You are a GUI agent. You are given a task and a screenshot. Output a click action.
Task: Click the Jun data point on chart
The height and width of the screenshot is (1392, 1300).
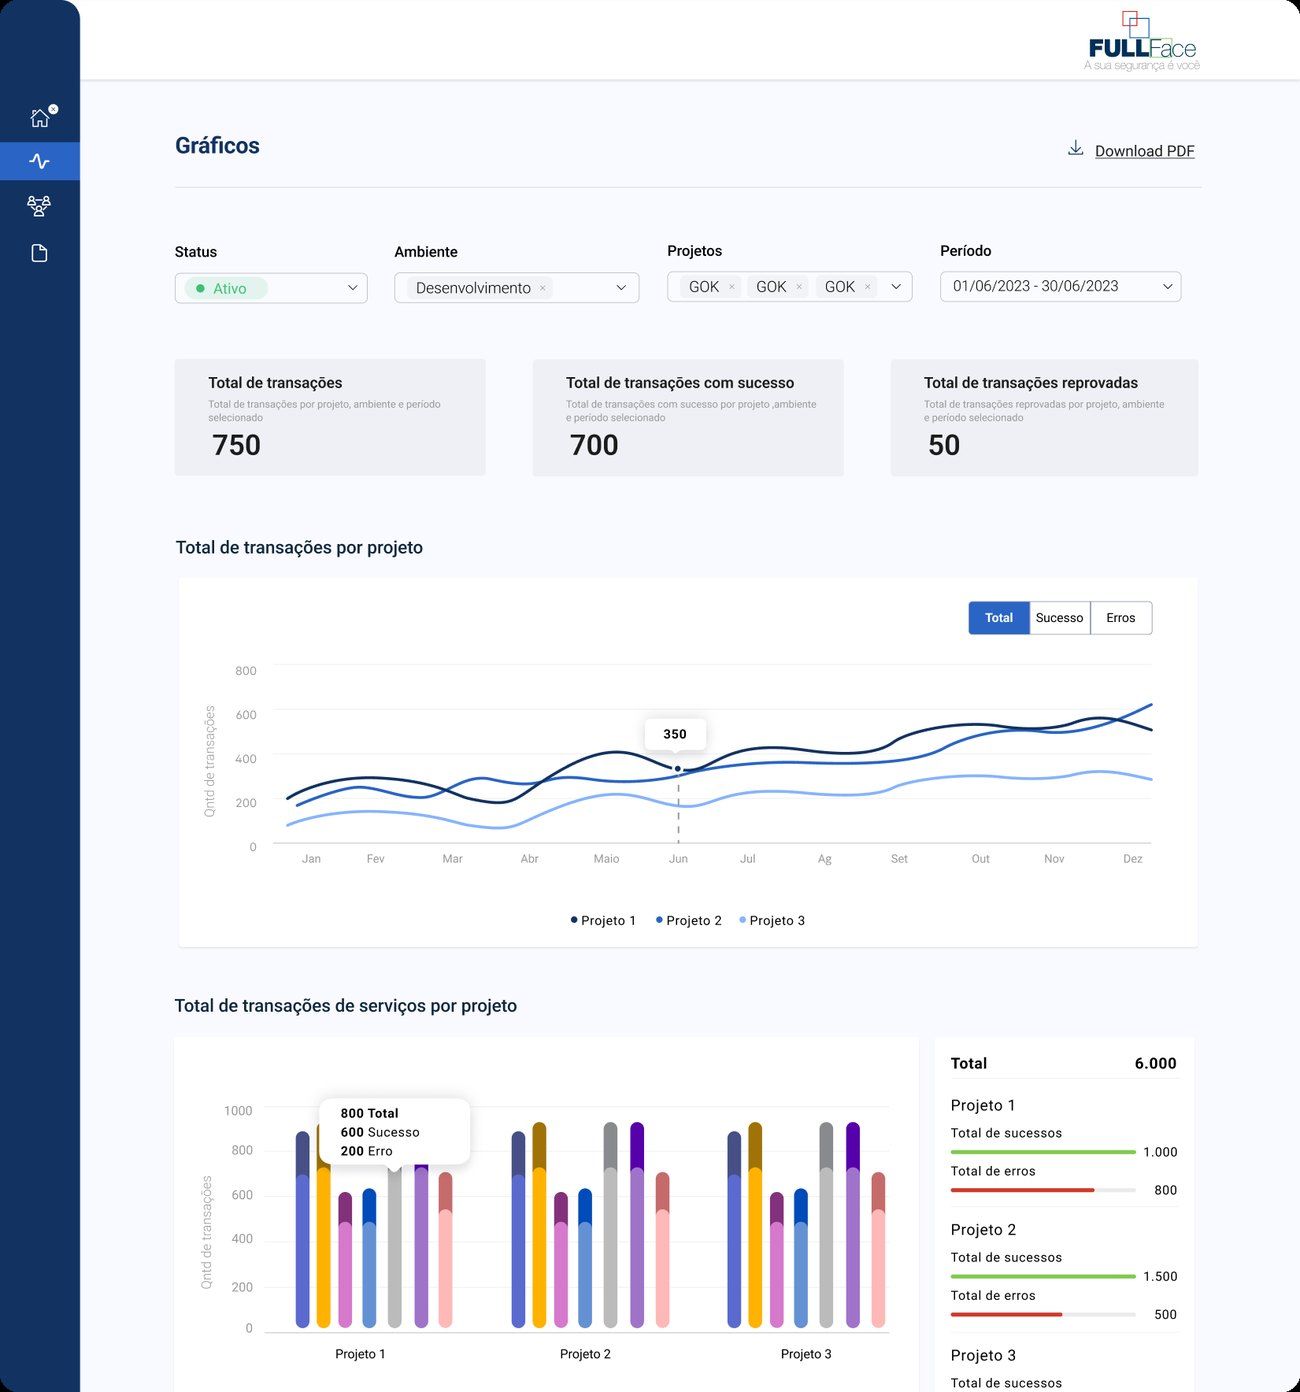click(678, 769)
